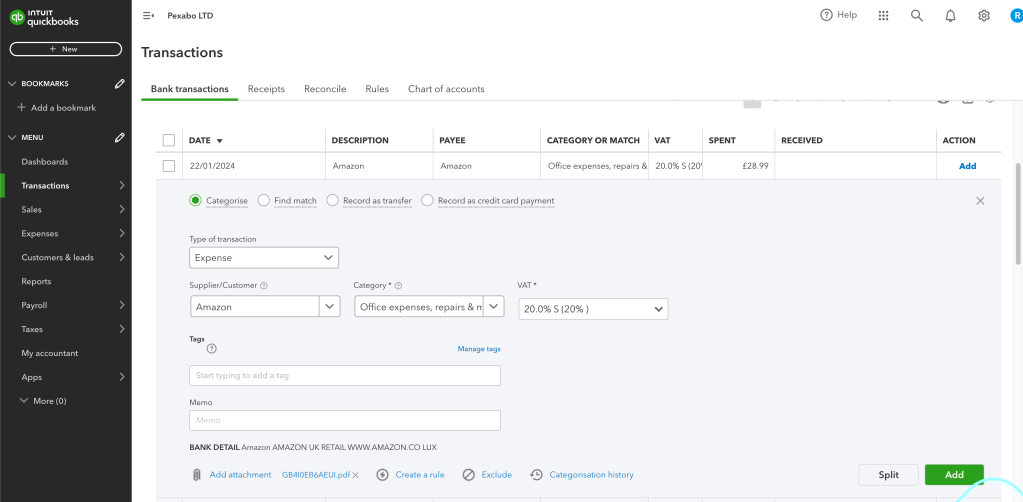
Task: Select Record as credit card payment
Action: pyautogui.click(x=427, y=200)
